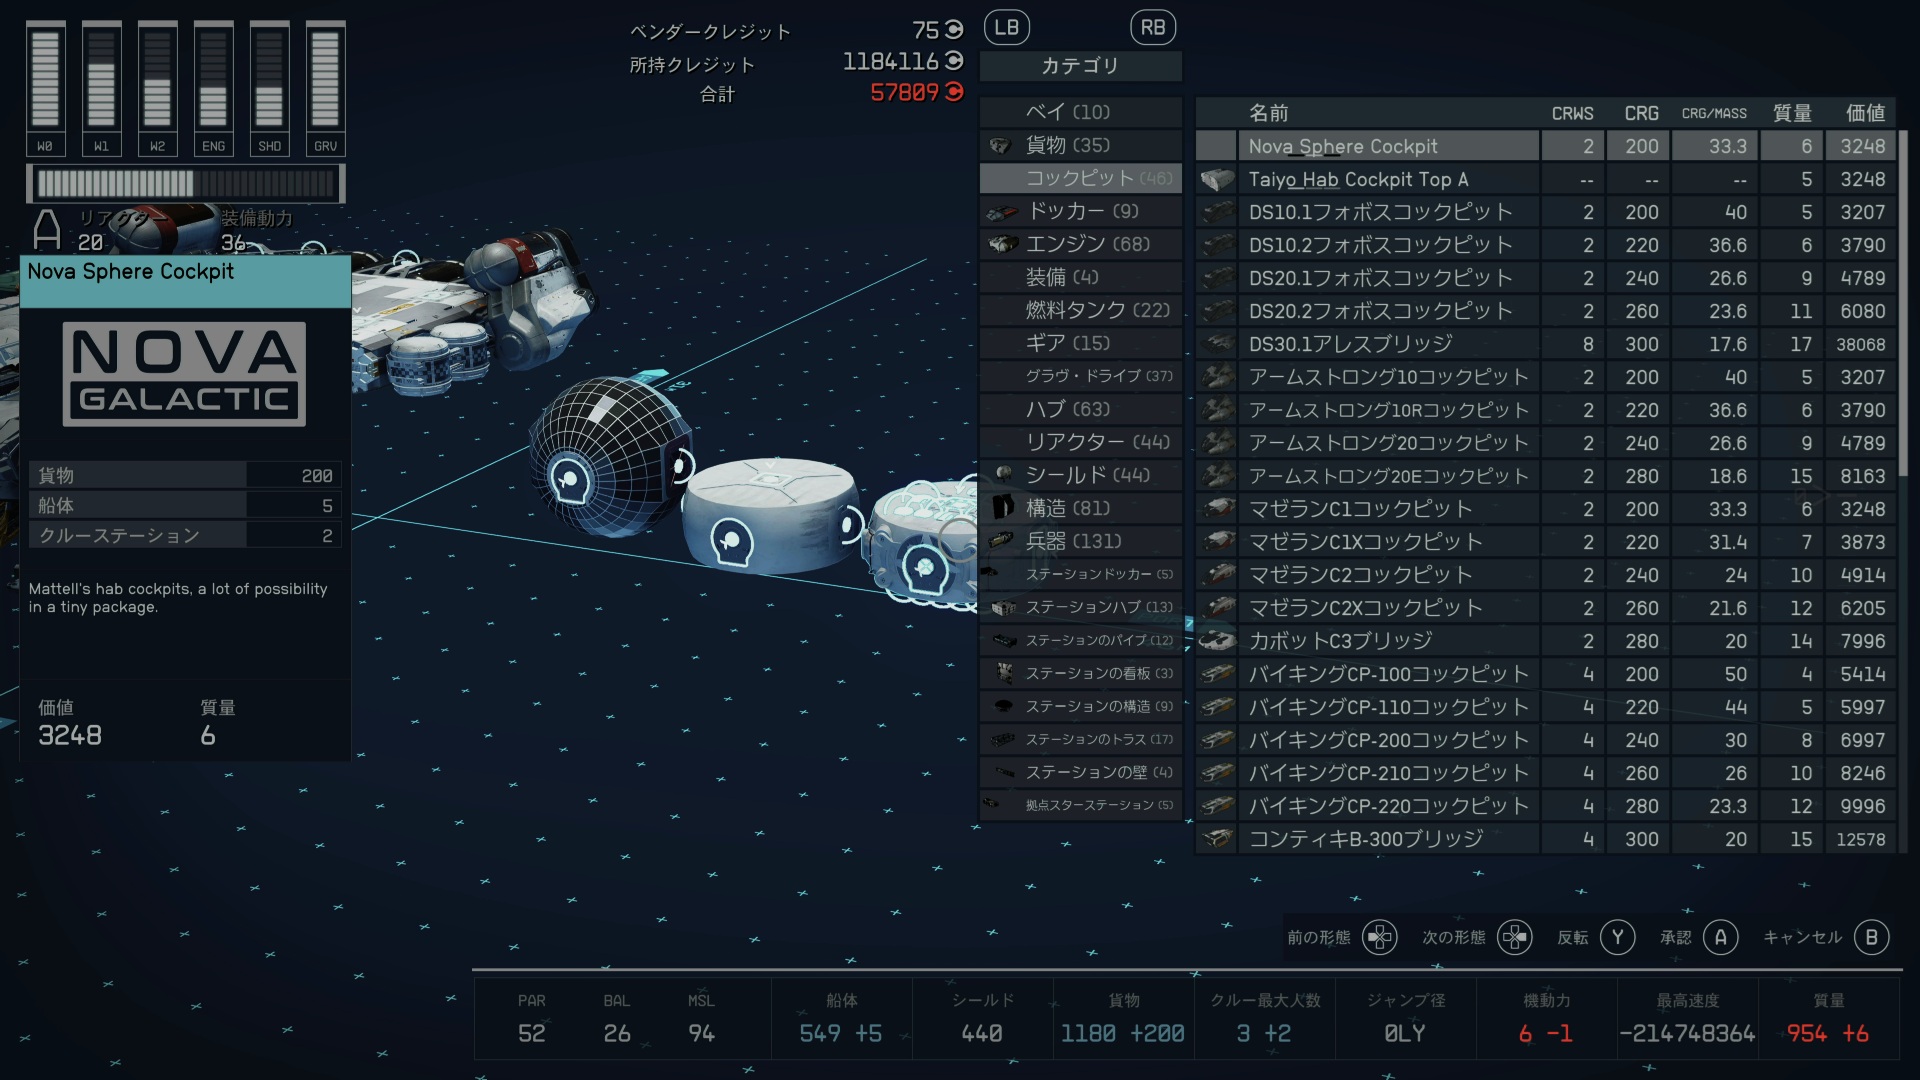Select ステーションの構造 (9) category
1920x1080 pixels.
[1081, 706]
